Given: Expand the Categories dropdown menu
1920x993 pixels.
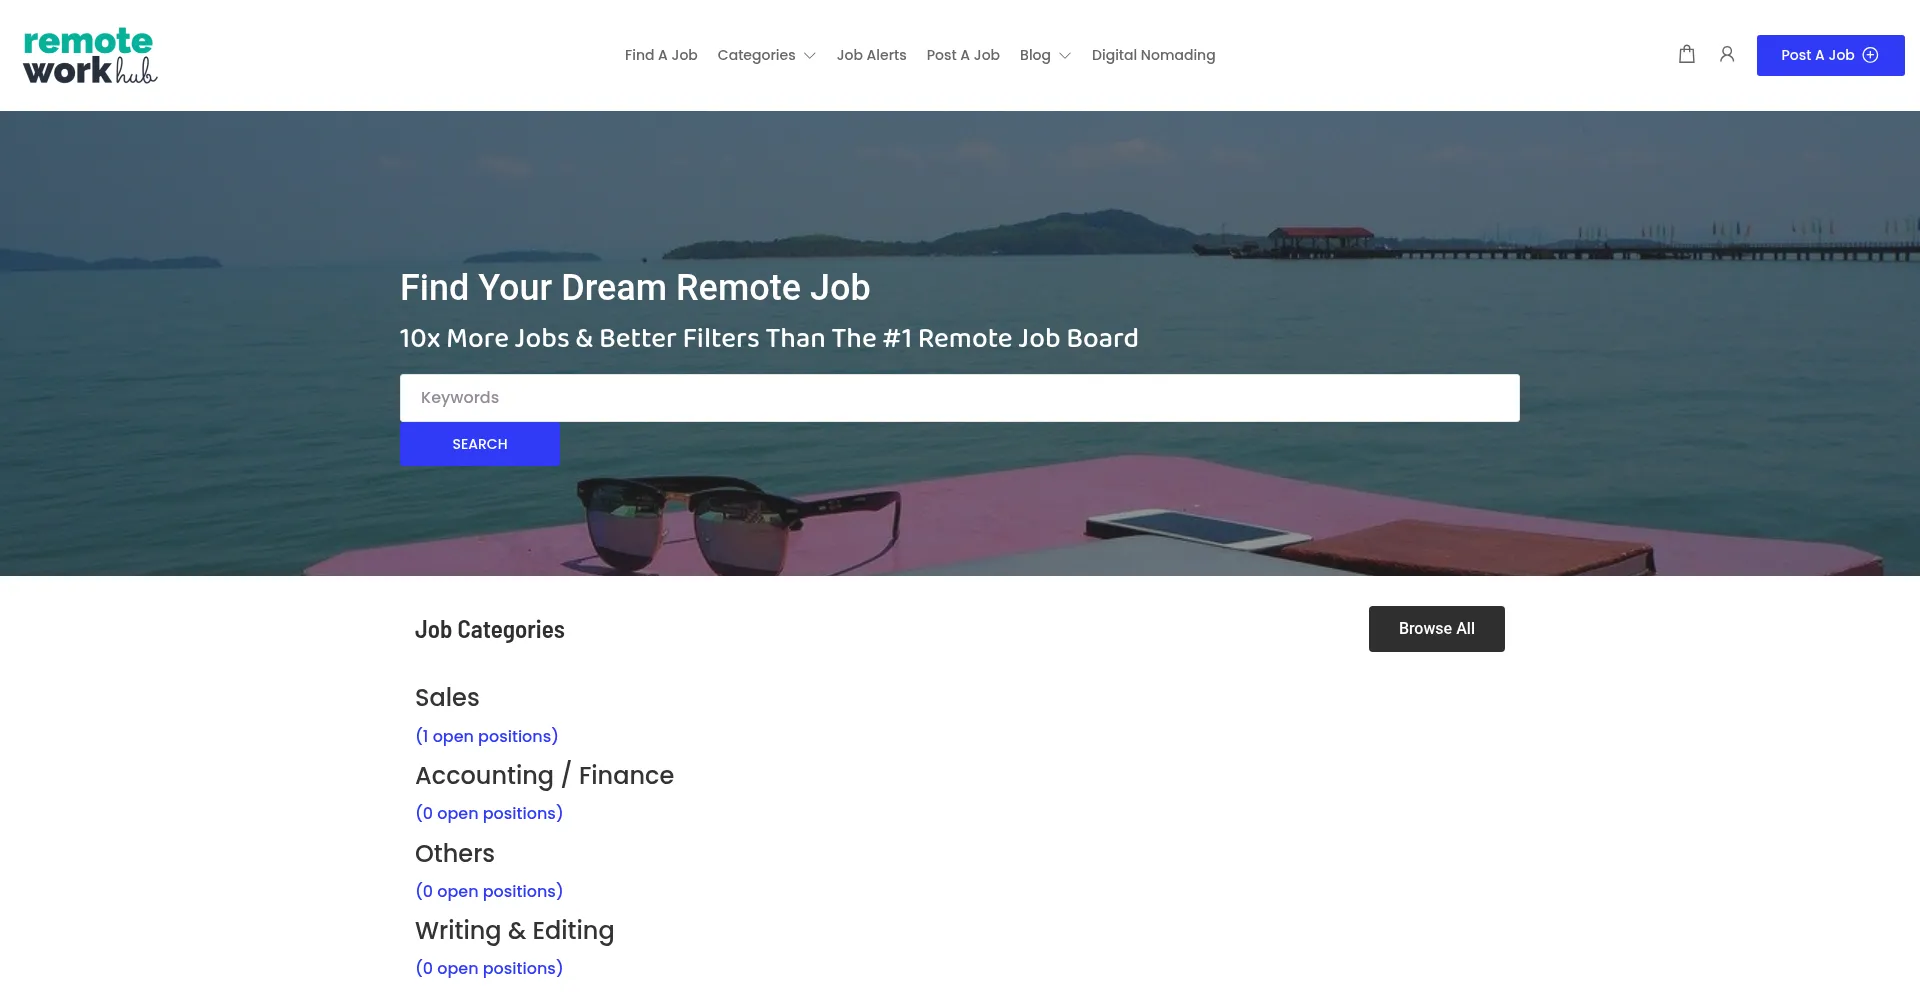Looking at the screenshot, I should click(756, 55).
